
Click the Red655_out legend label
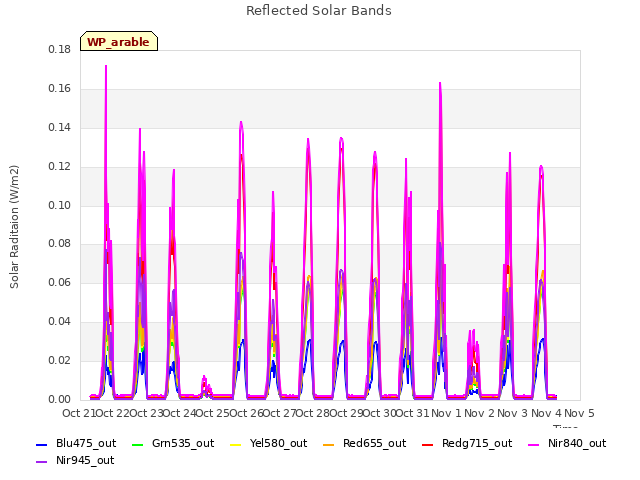374,444
